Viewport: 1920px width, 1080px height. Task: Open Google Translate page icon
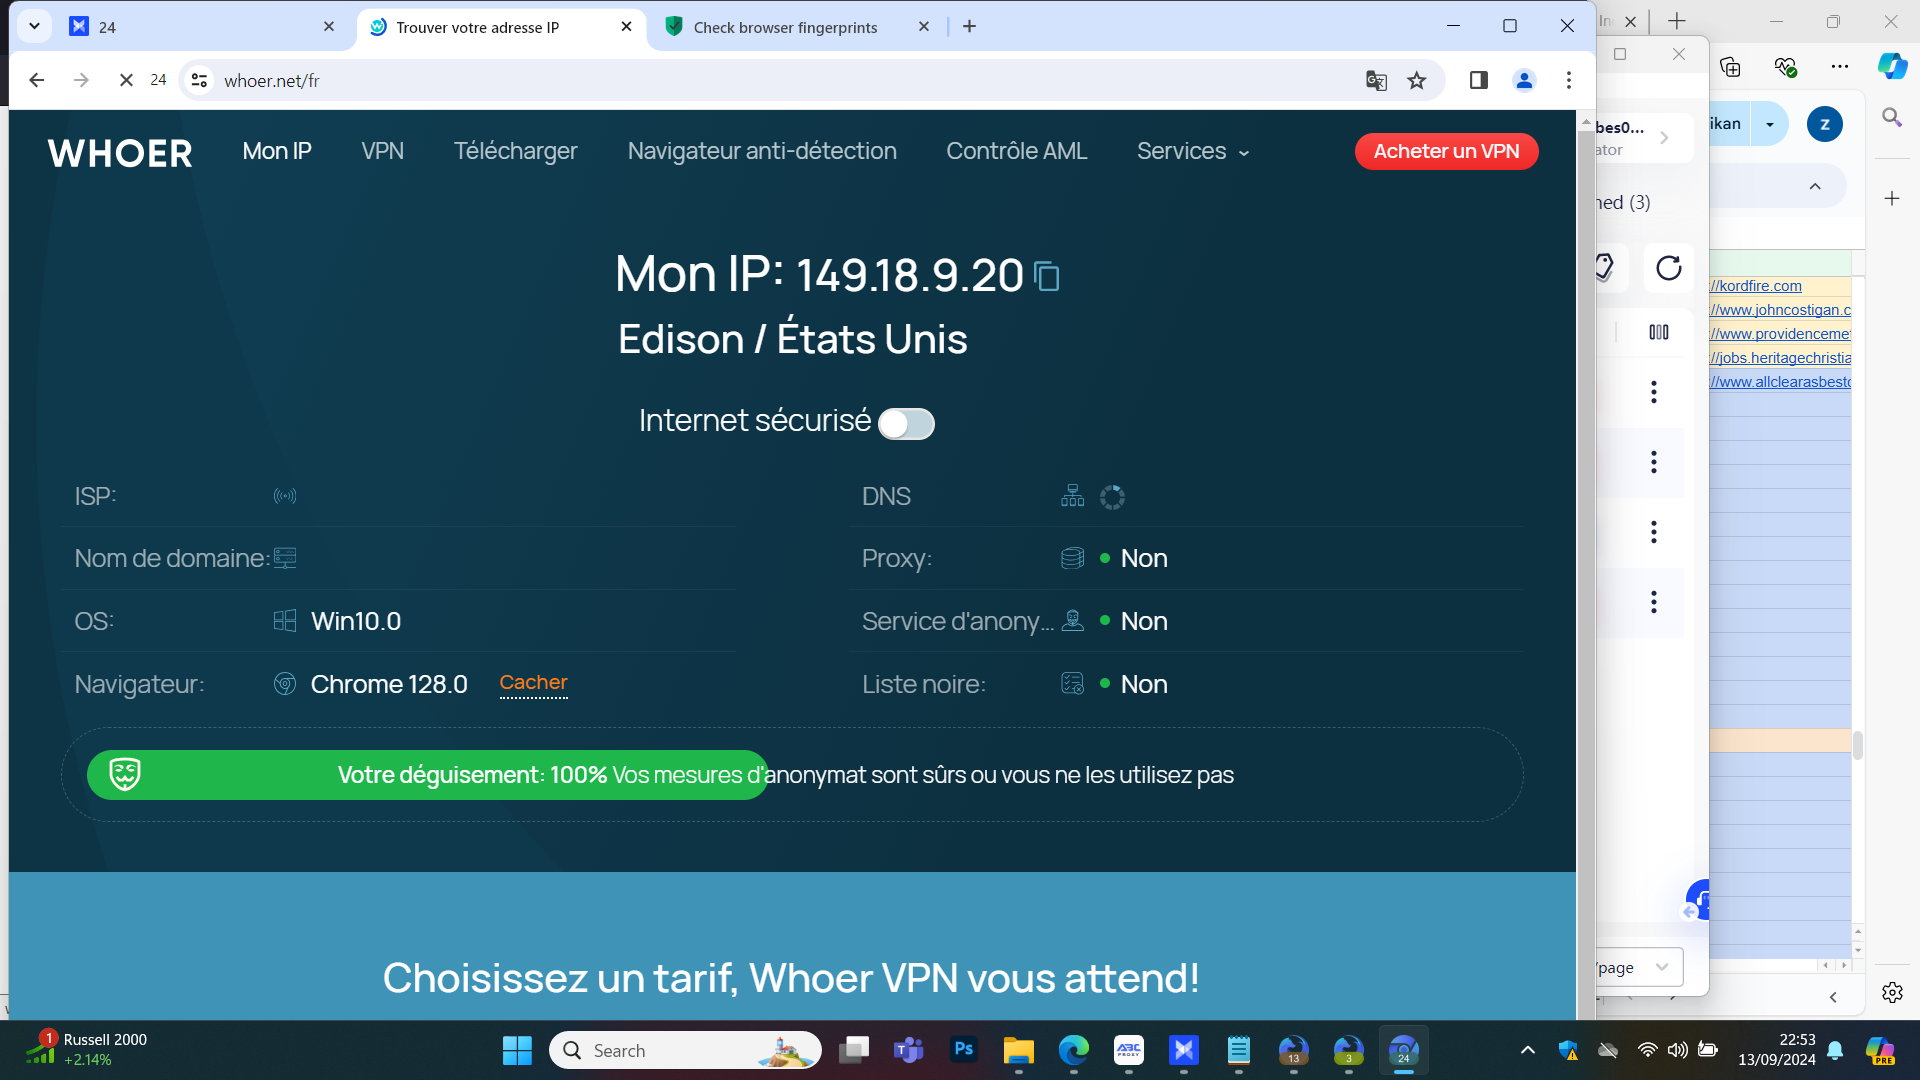click(1376, 80)
